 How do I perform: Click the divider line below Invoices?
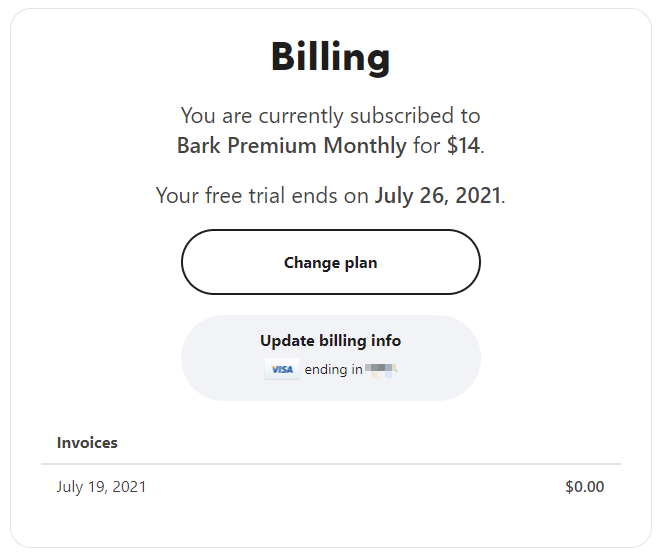331,464
